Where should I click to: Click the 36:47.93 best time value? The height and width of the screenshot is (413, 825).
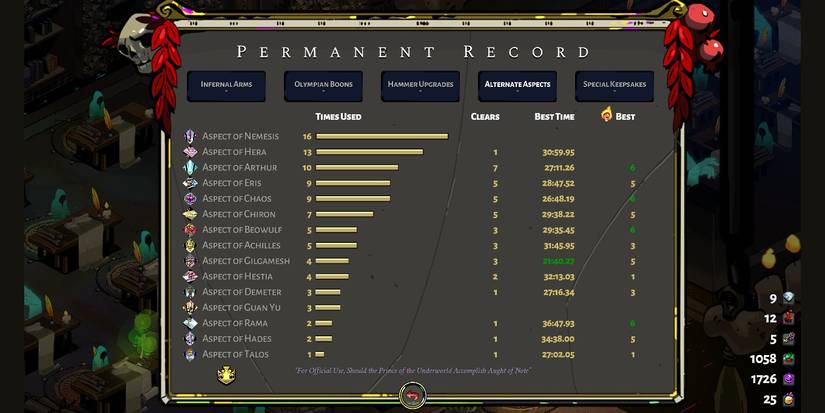(558, 324)
